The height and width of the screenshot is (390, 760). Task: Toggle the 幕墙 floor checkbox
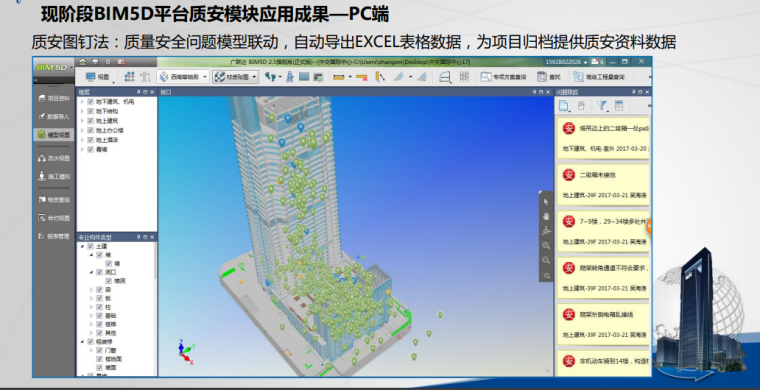coord(90,149)
